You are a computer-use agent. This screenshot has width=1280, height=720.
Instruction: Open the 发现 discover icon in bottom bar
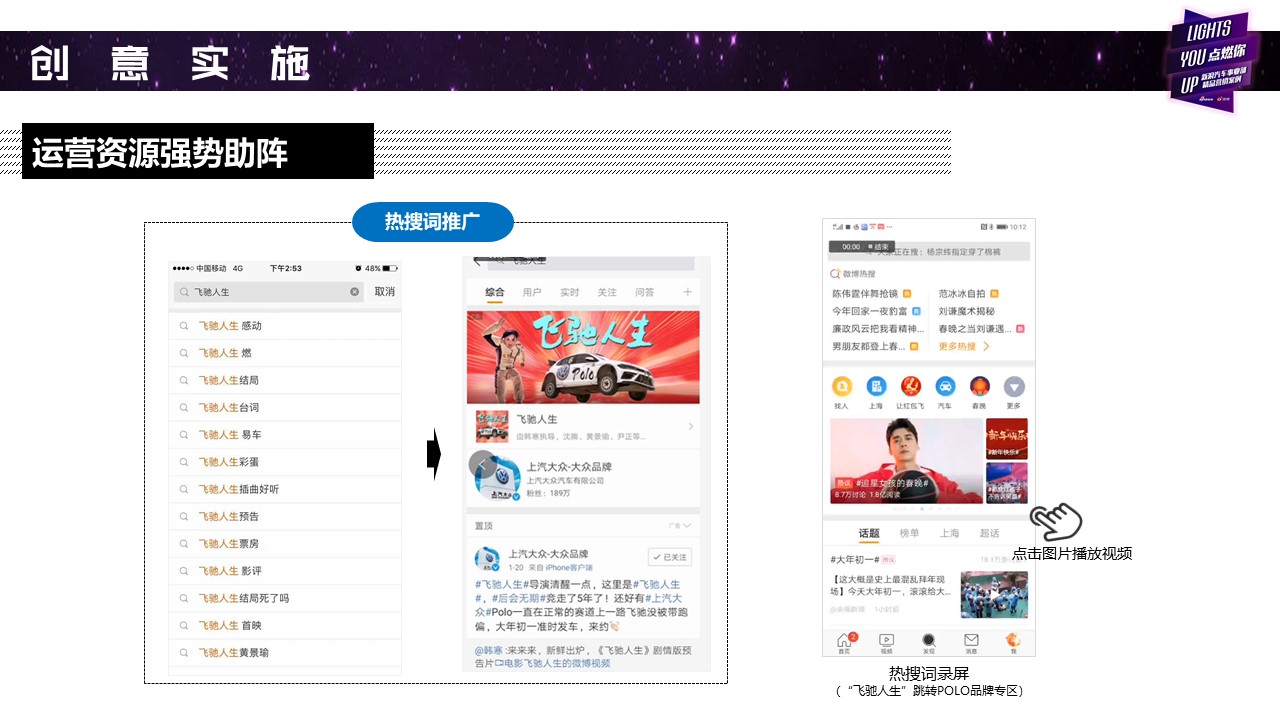(929, 642)
